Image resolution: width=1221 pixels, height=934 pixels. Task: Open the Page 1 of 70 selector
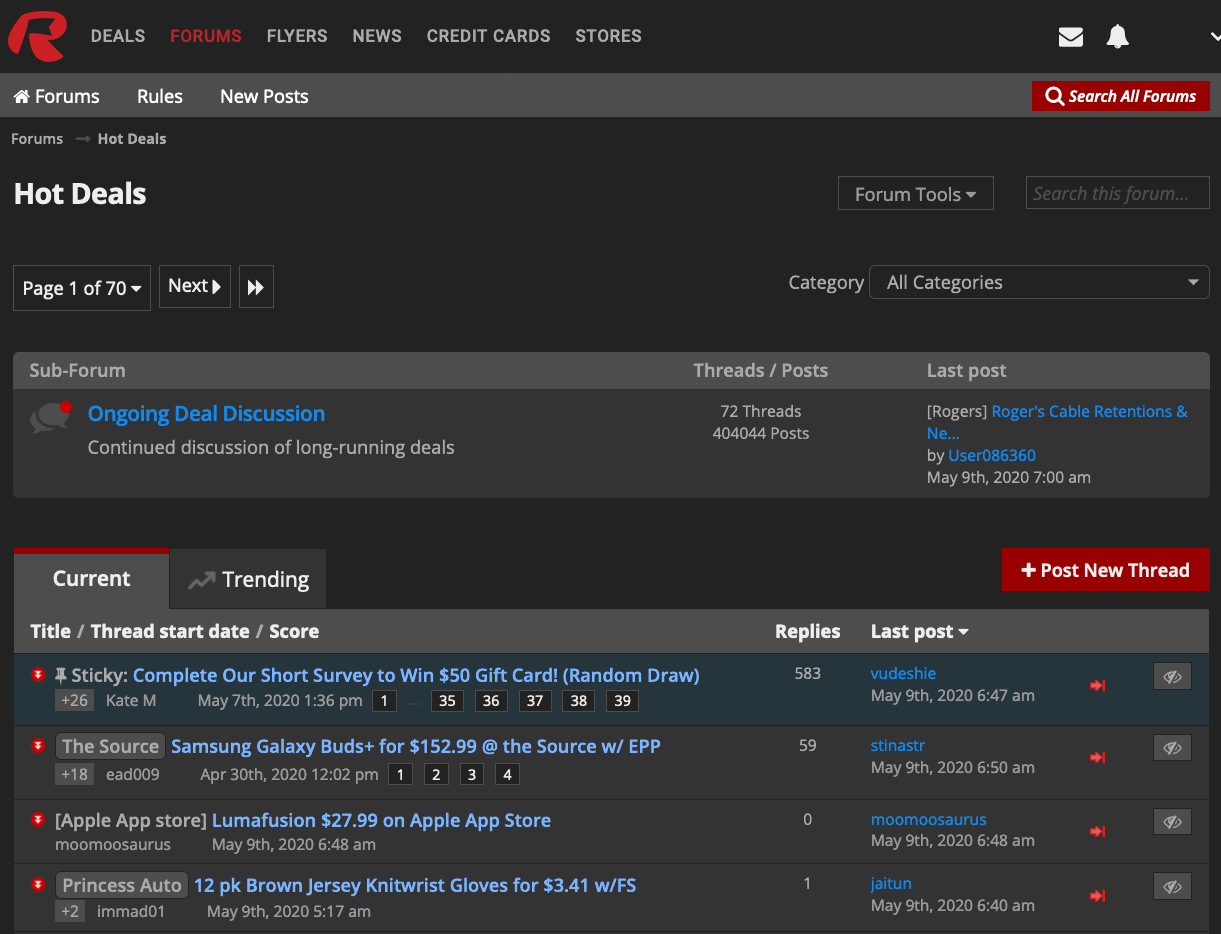[x=81, y=287]
